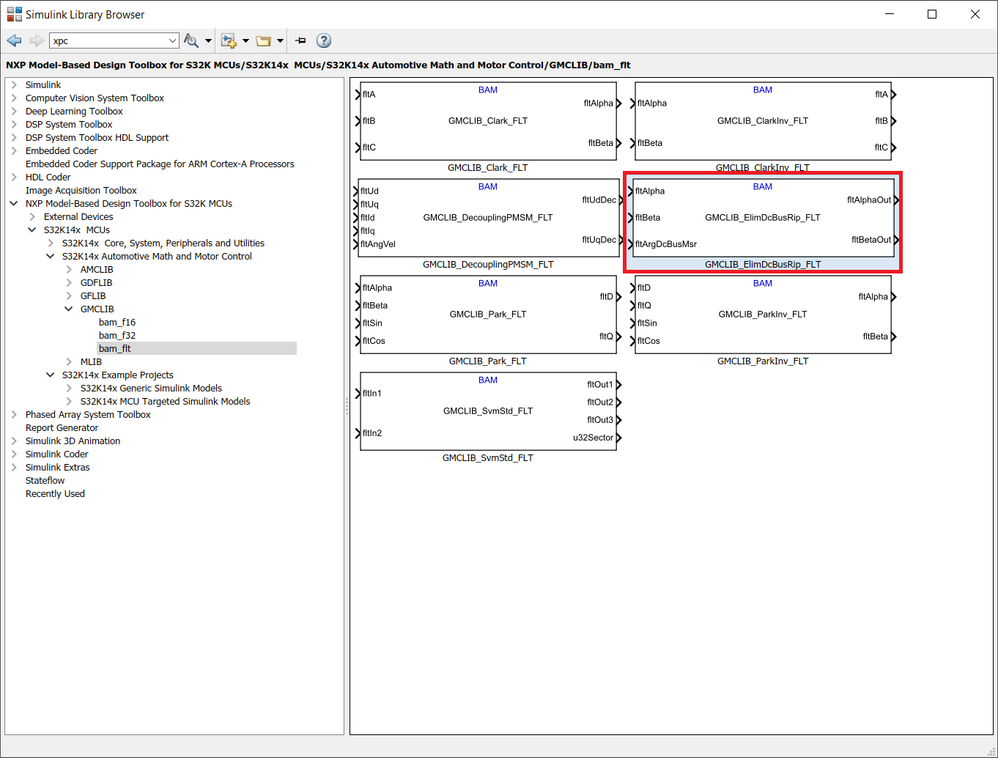
Task: Expand S32K14x MCU Targeted Simulink Models
Action: [x=69, y=402]
